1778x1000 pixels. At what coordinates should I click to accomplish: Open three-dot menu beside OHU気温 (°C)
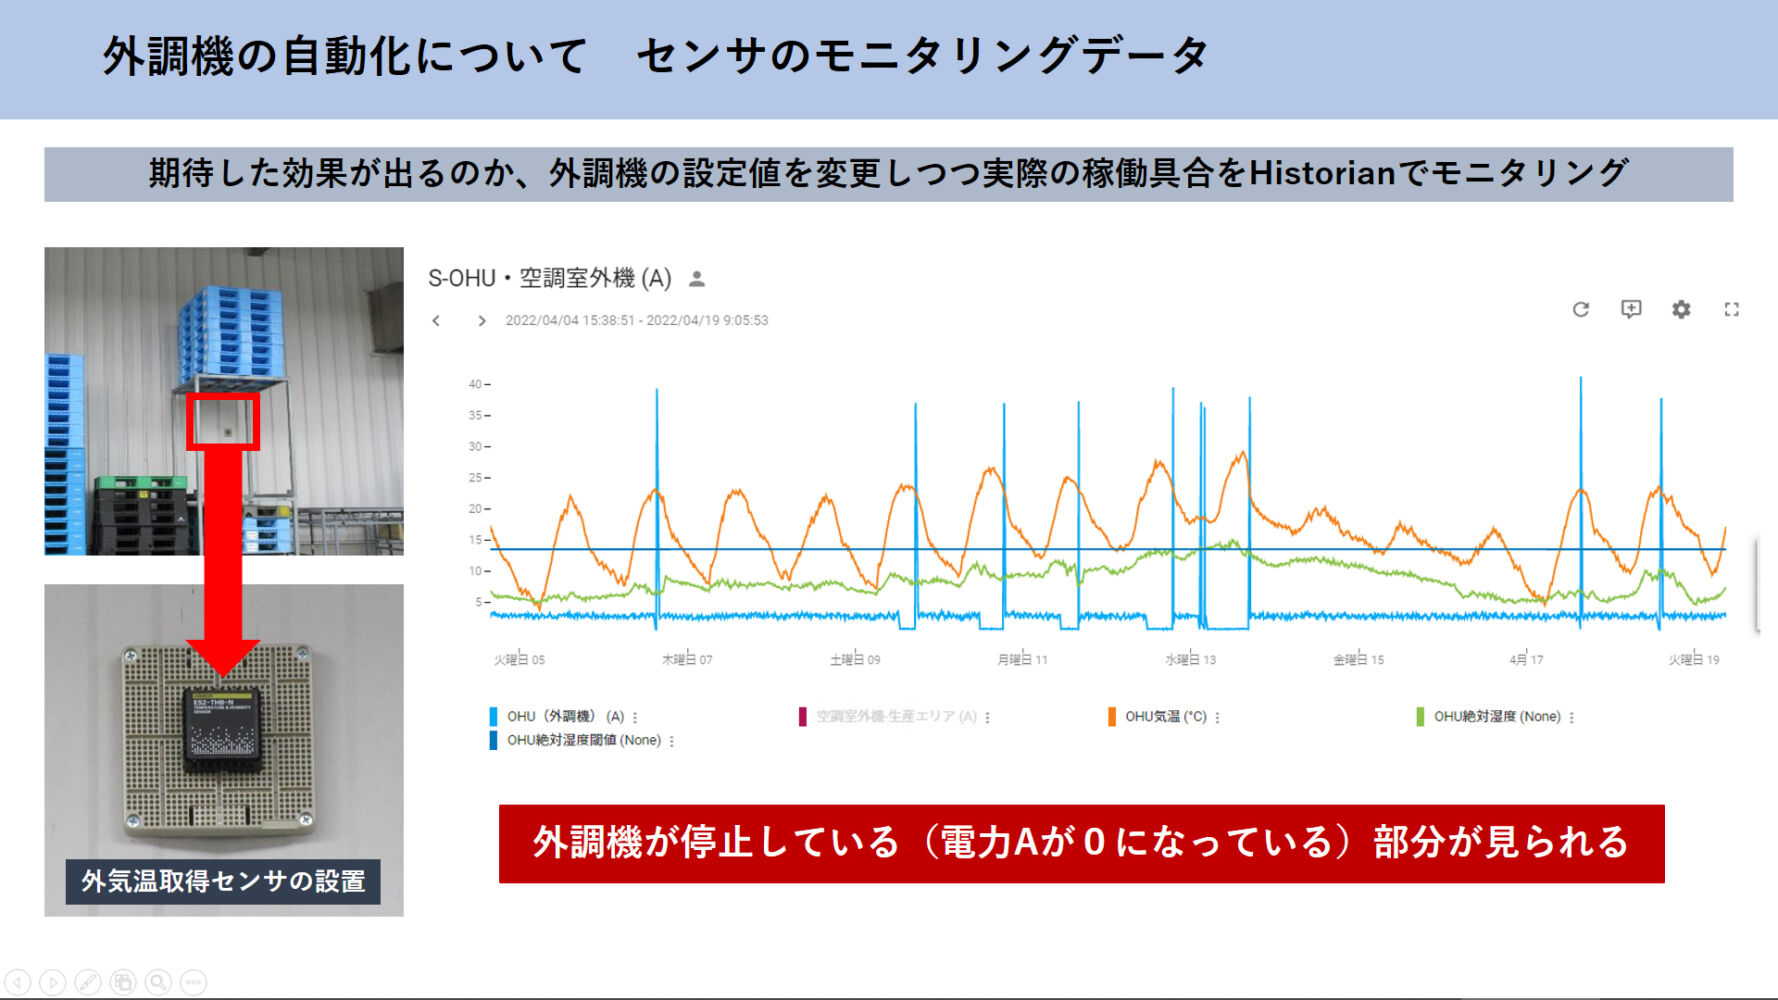(x=1217, y=718)
